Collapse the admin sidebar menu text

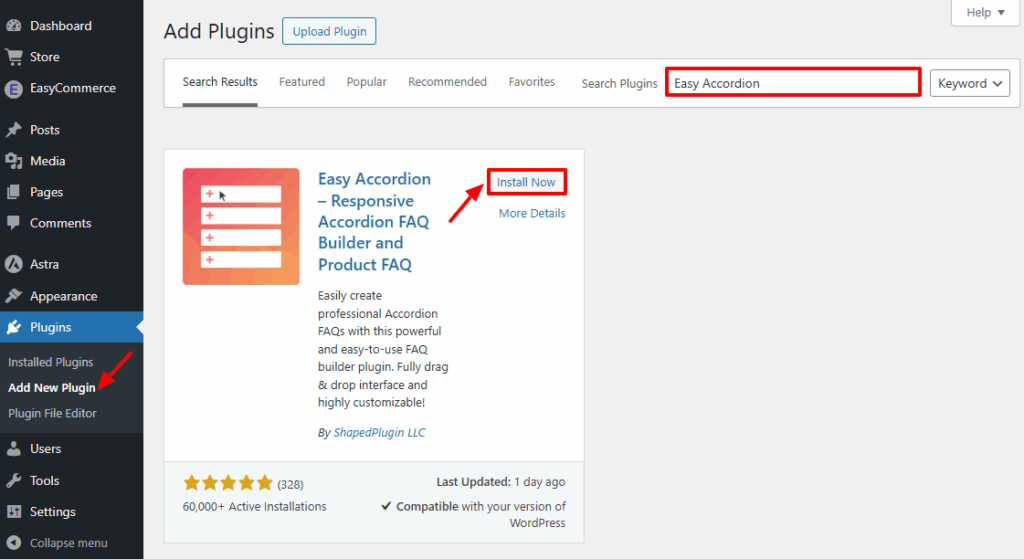69,543
